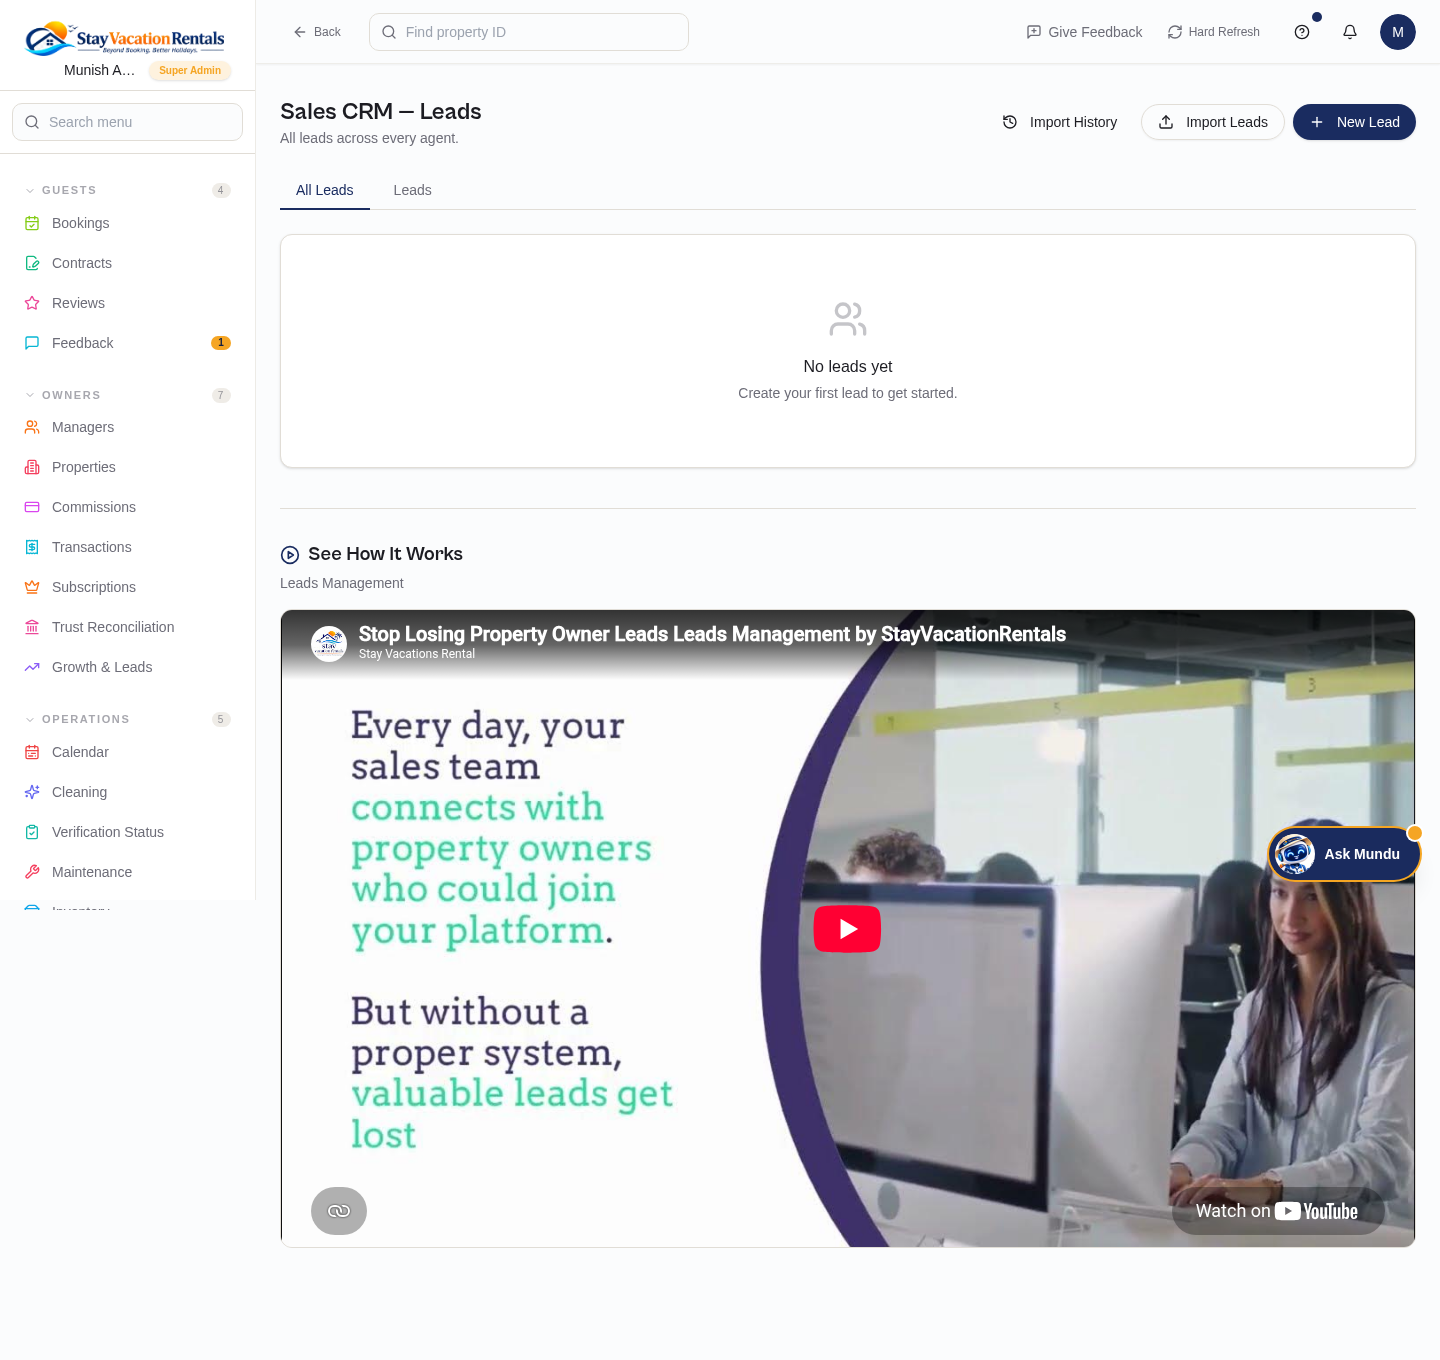The height and width of the screenshot is (1360, 1440).
Task: Click the Subscriptions crown icon
Action: click(32, 587)
